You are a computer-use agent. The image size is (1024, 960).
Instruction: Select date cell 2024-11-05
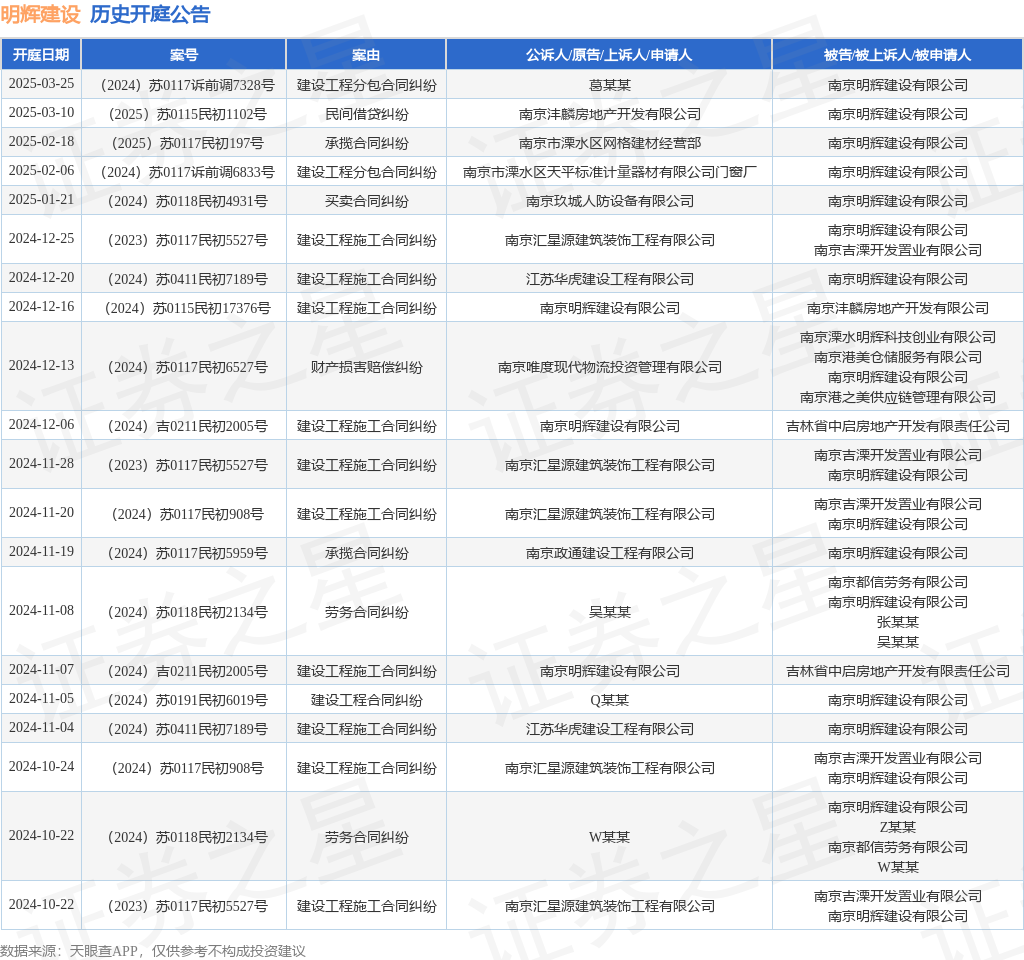(x=41, y=699)
